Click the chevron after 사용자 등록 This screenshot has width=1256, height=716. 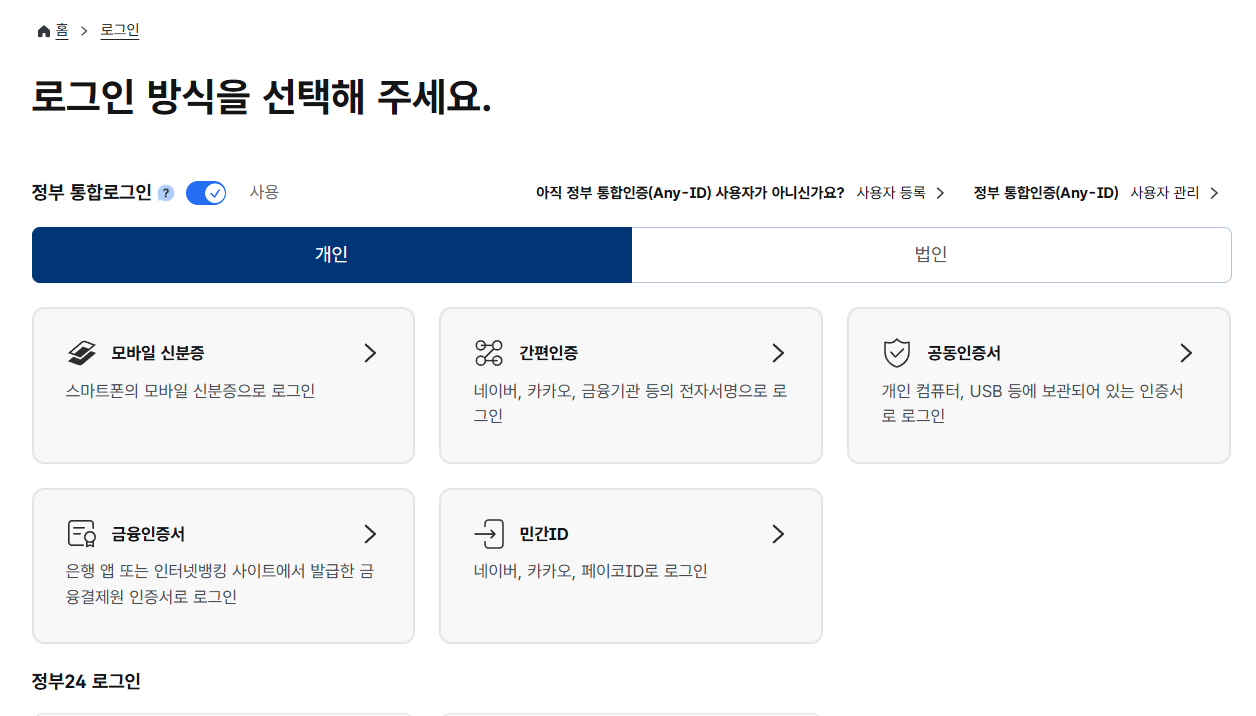[x=940, y=193]
